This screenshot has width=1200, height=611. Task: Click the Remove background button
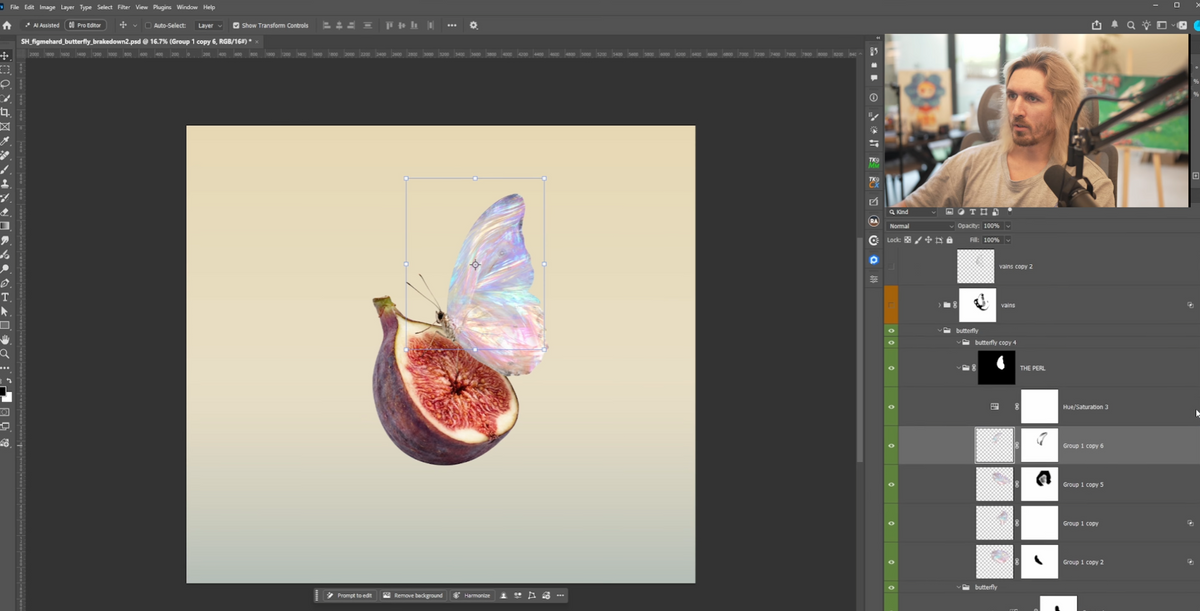coord(413,595)
